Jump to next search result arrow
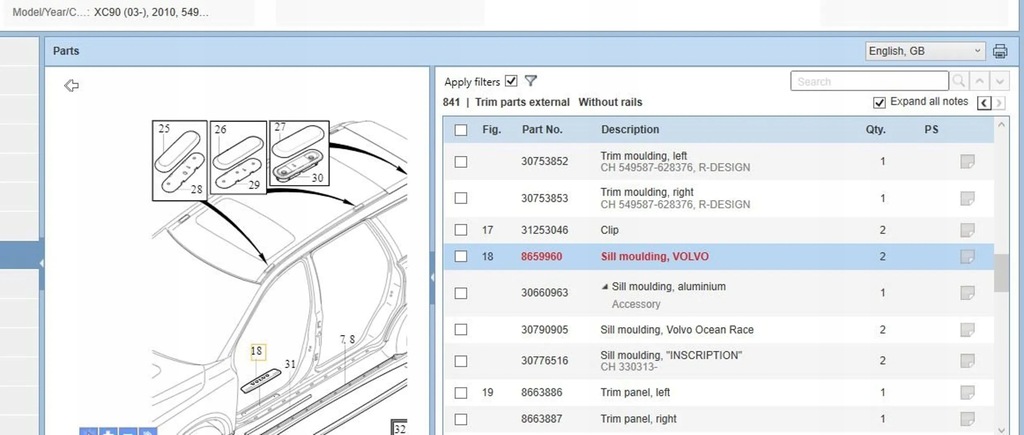Viewport: 1024px width, 435px height. [1000, 81]
